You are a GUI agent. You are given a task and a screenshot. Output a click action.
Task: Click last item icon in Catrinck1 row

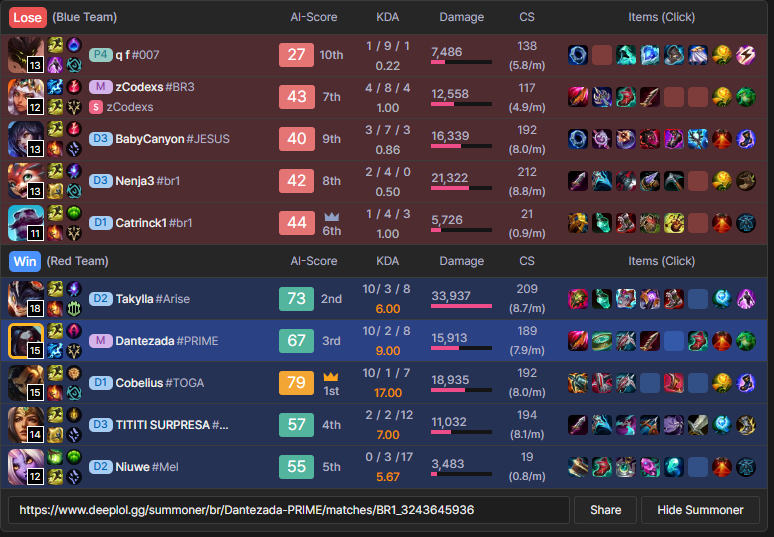click(745, 223)
